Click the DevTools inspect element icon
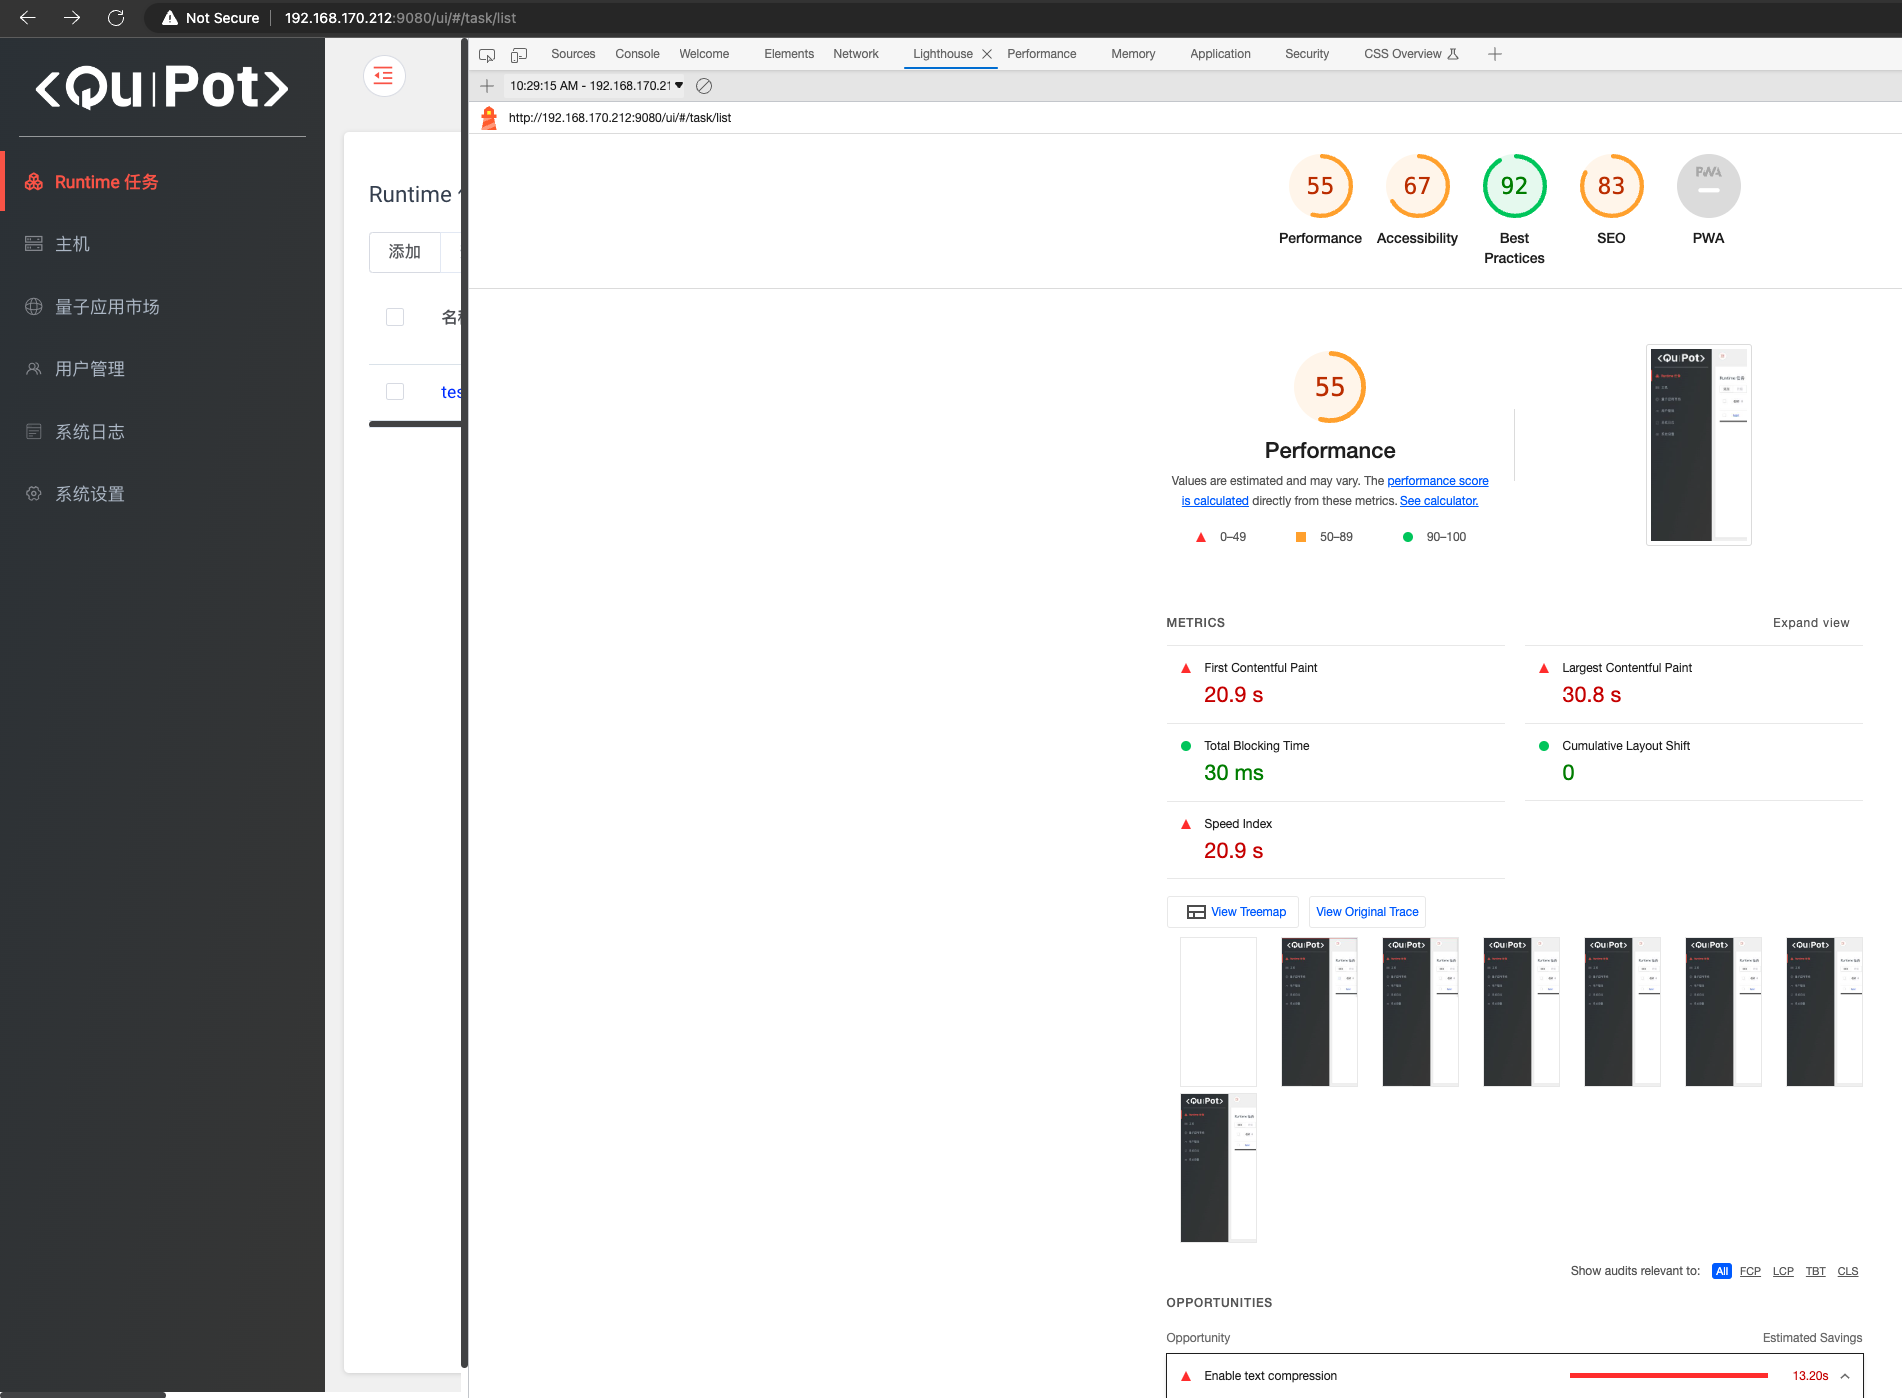 [x=487, y=55]
